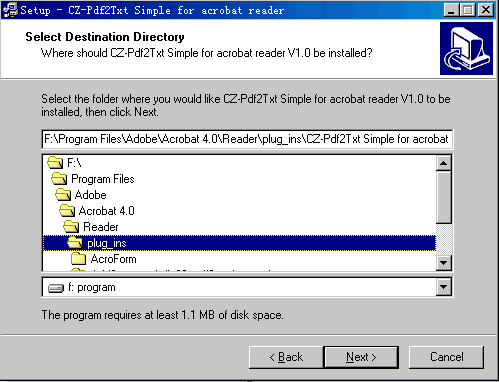Click the setup icon in title bar
The width and height of the screenshot is (499, 382).
(x=10, y=10)
